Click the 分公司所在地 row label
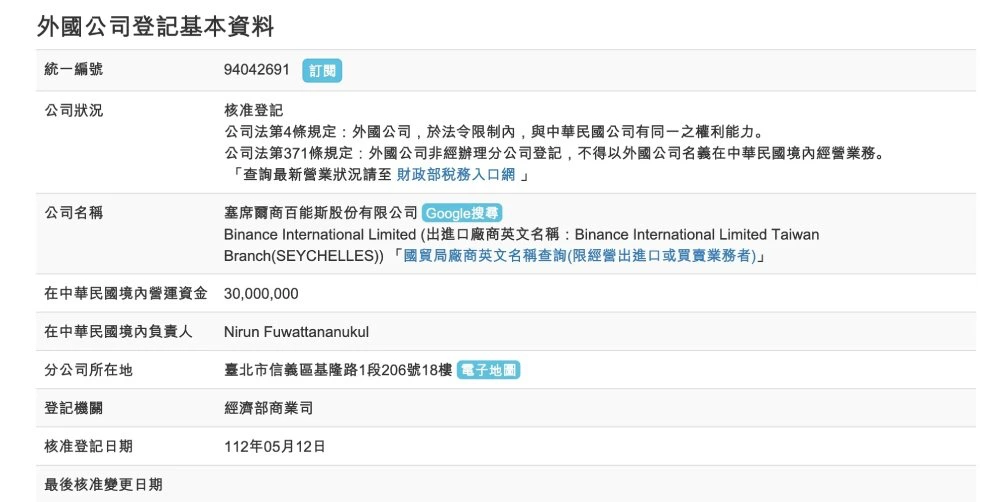This screenshot has width=1000, height=502. tap(88, 370)
